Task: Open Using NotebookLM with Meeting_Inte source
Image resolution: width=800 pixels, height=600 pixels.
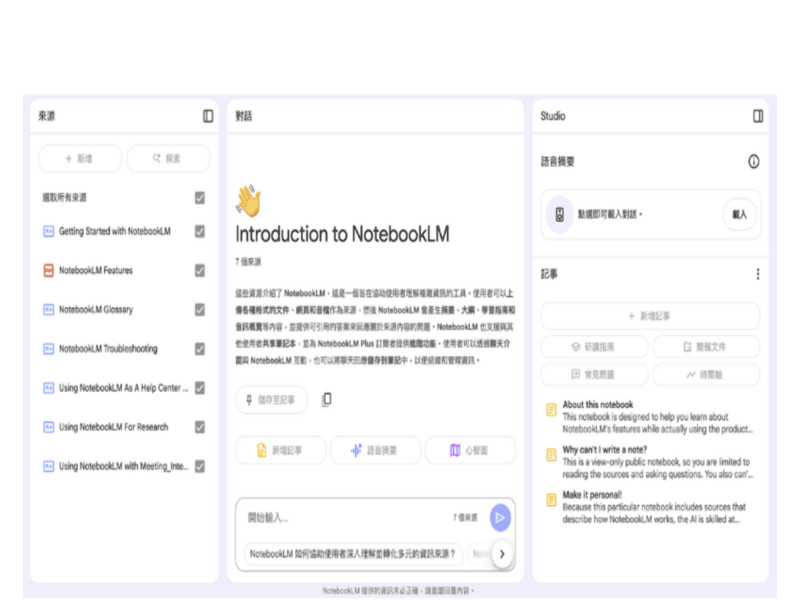Action: point(123,466)
